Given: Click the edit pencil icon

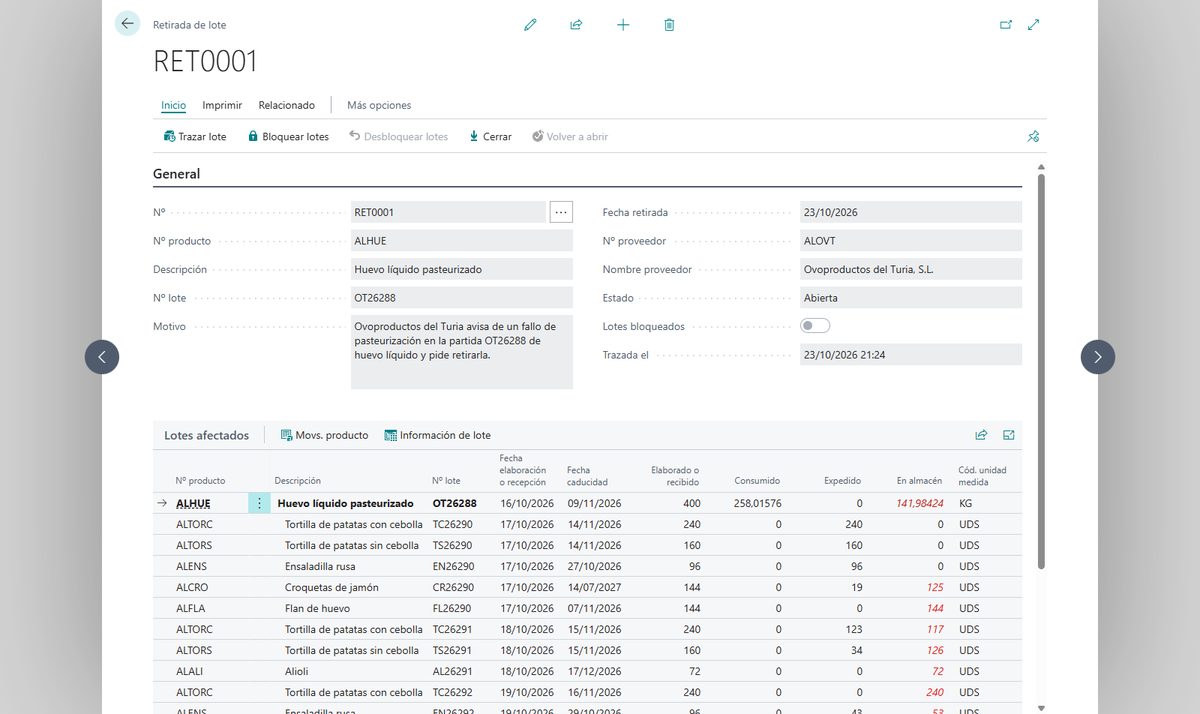Looking at the screenshot, I should click(530, 25).
